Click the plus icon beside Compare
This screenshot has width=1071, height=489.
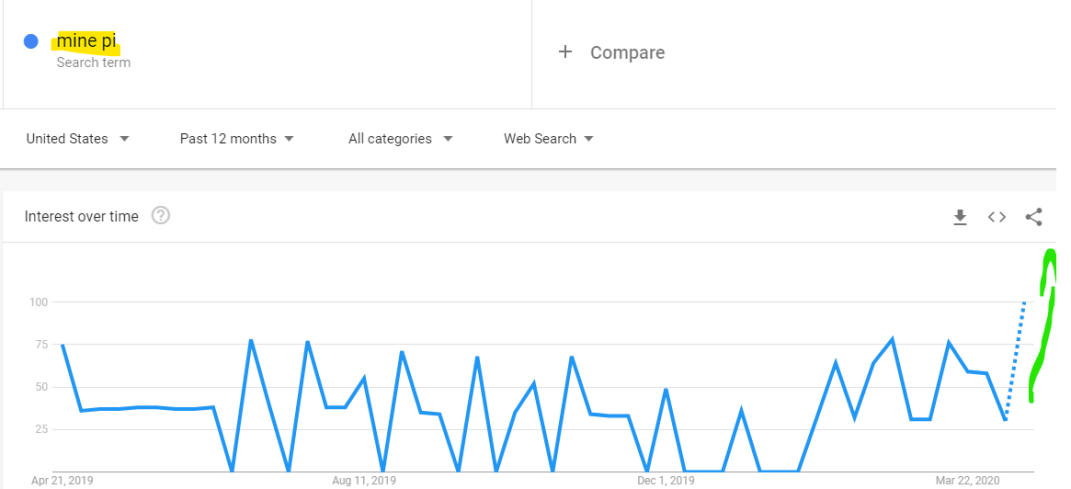tap(565, 52)
